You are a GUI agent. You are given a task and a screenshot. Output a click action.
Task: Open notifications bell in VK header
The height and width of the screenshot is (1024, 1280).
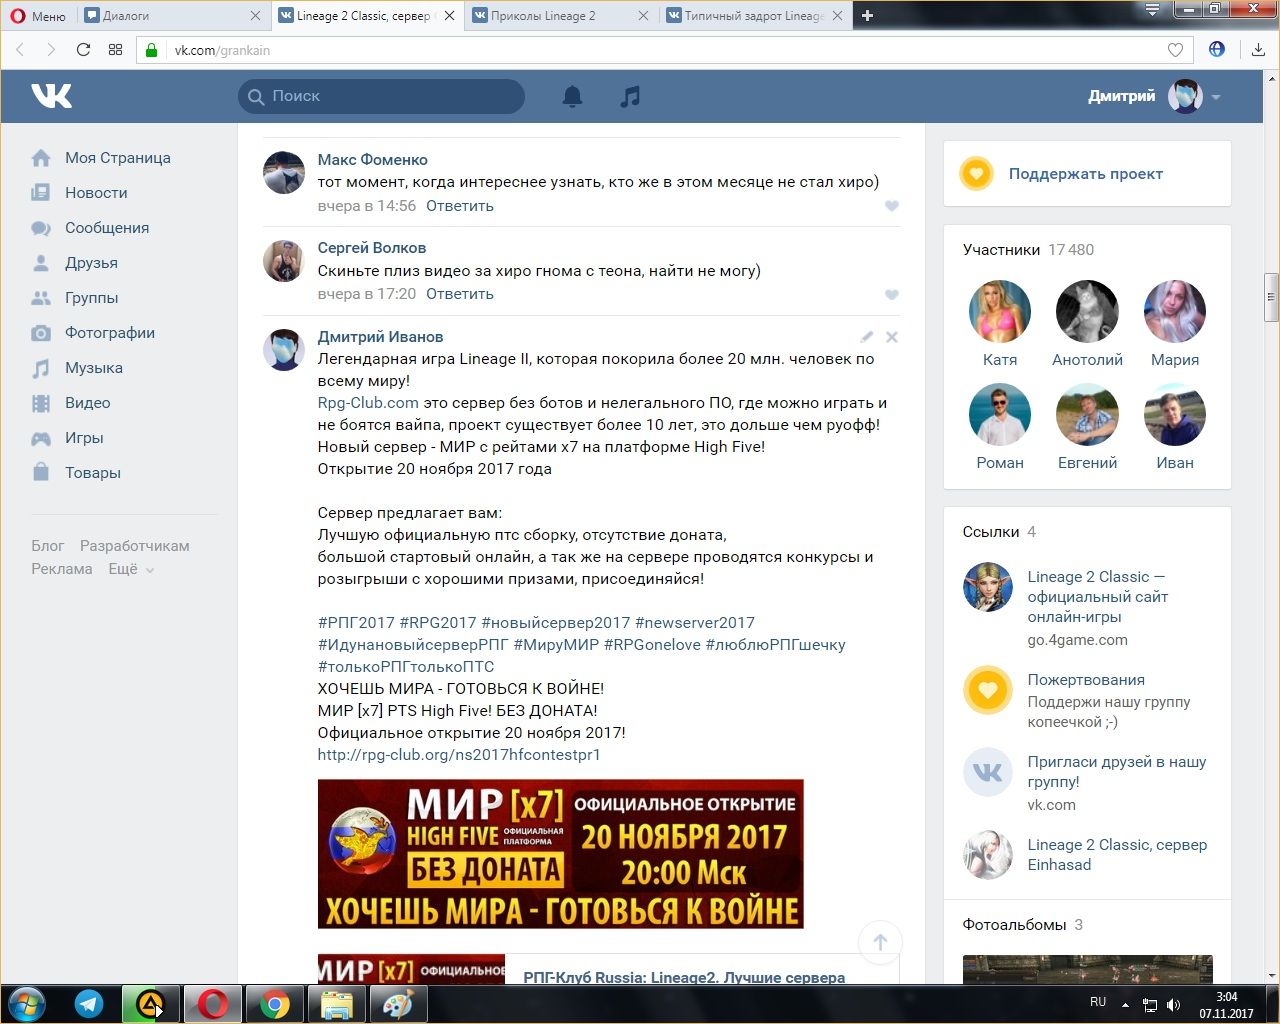tap(572, 96)
